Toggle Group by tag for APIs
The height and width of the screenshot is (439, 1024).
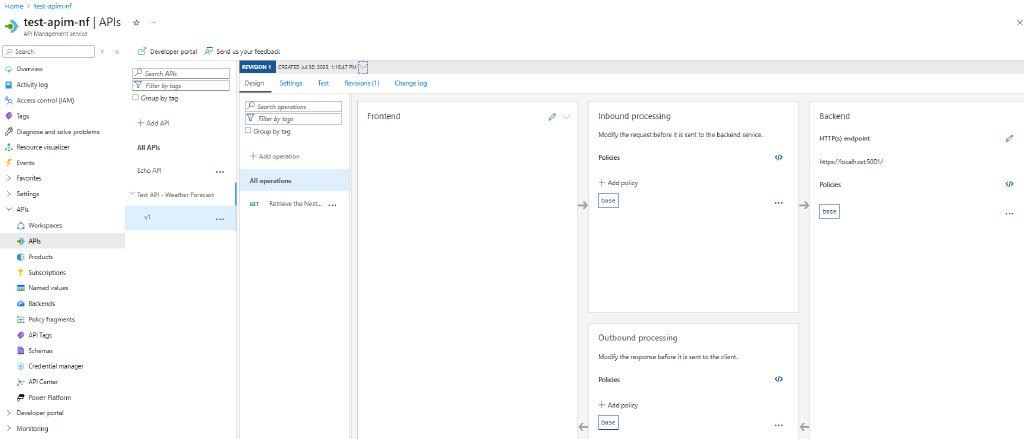135,97
